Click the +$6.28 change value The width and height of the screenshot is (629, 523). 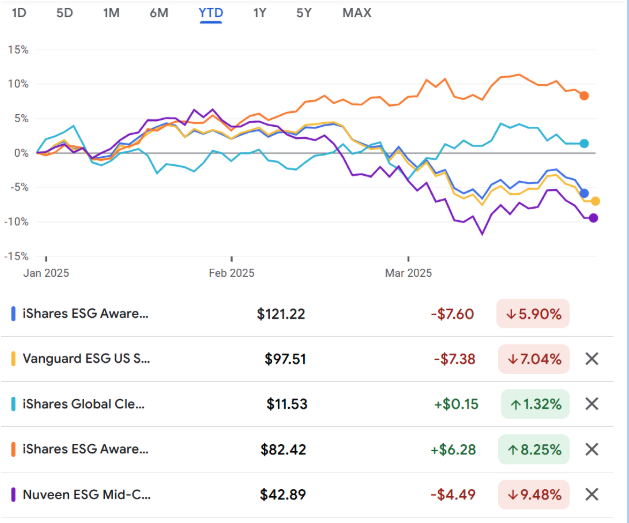453,450
